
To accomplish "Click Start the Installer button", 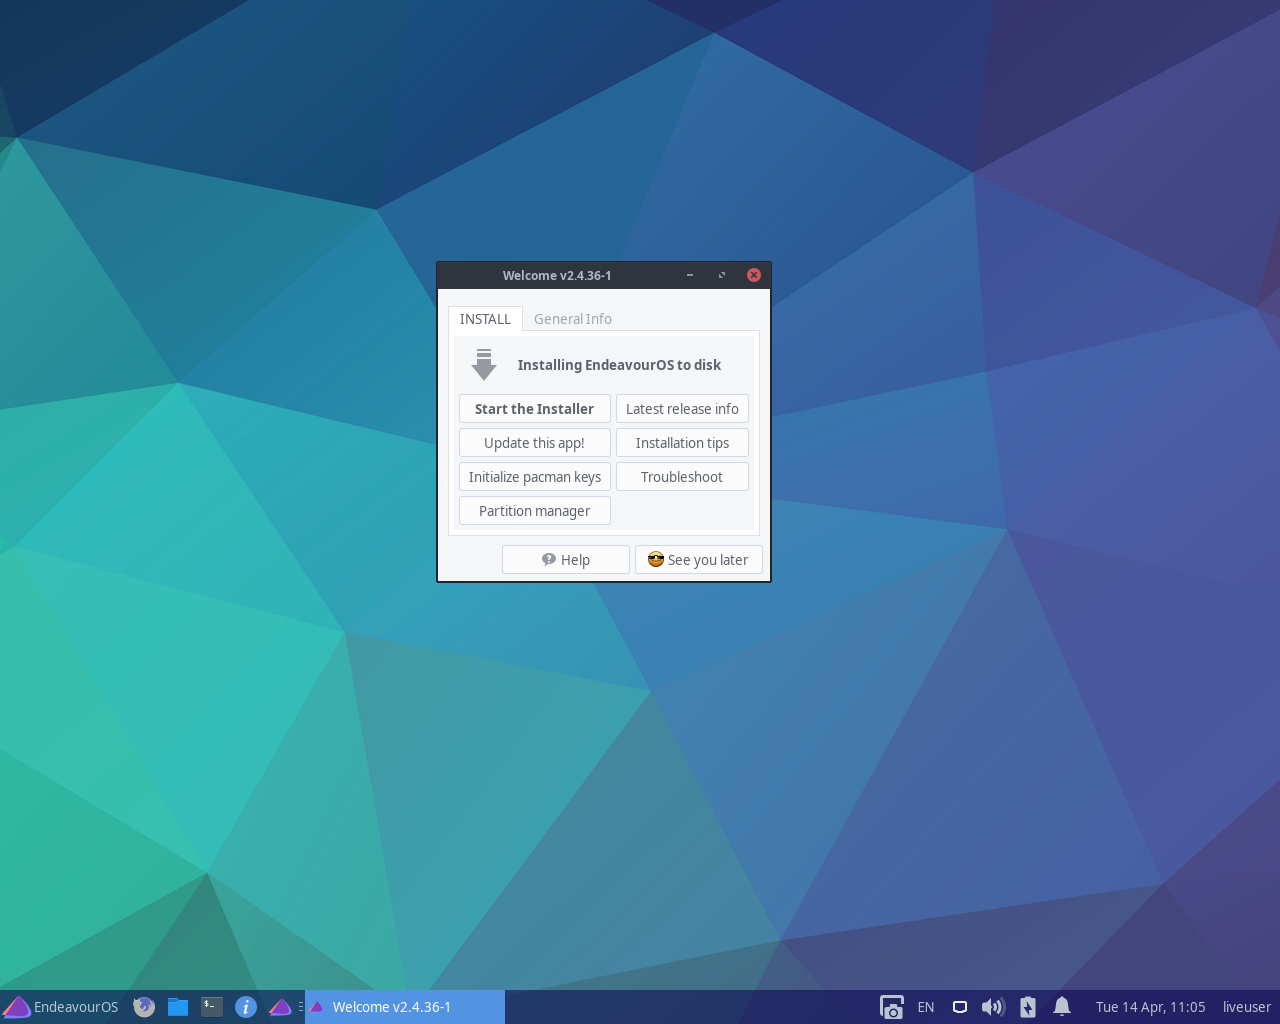I will (535, 409).
